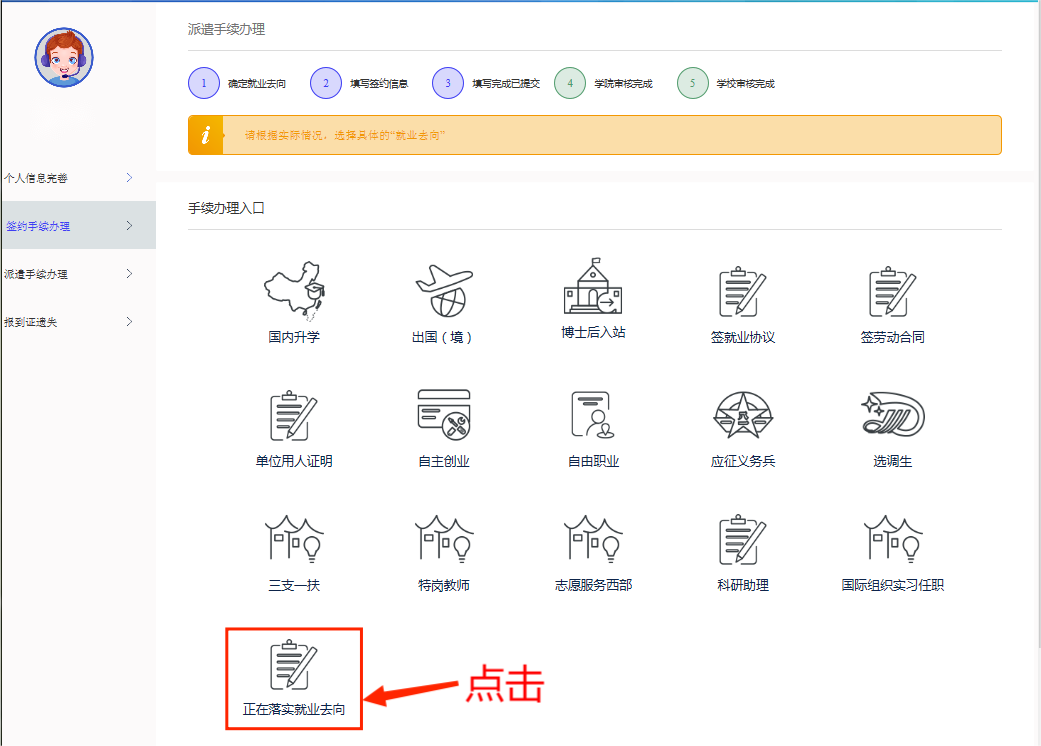Expand the 报到证遗失 arrow in sidebar
The image size is (1041, 746).
[x=129, y=321]
